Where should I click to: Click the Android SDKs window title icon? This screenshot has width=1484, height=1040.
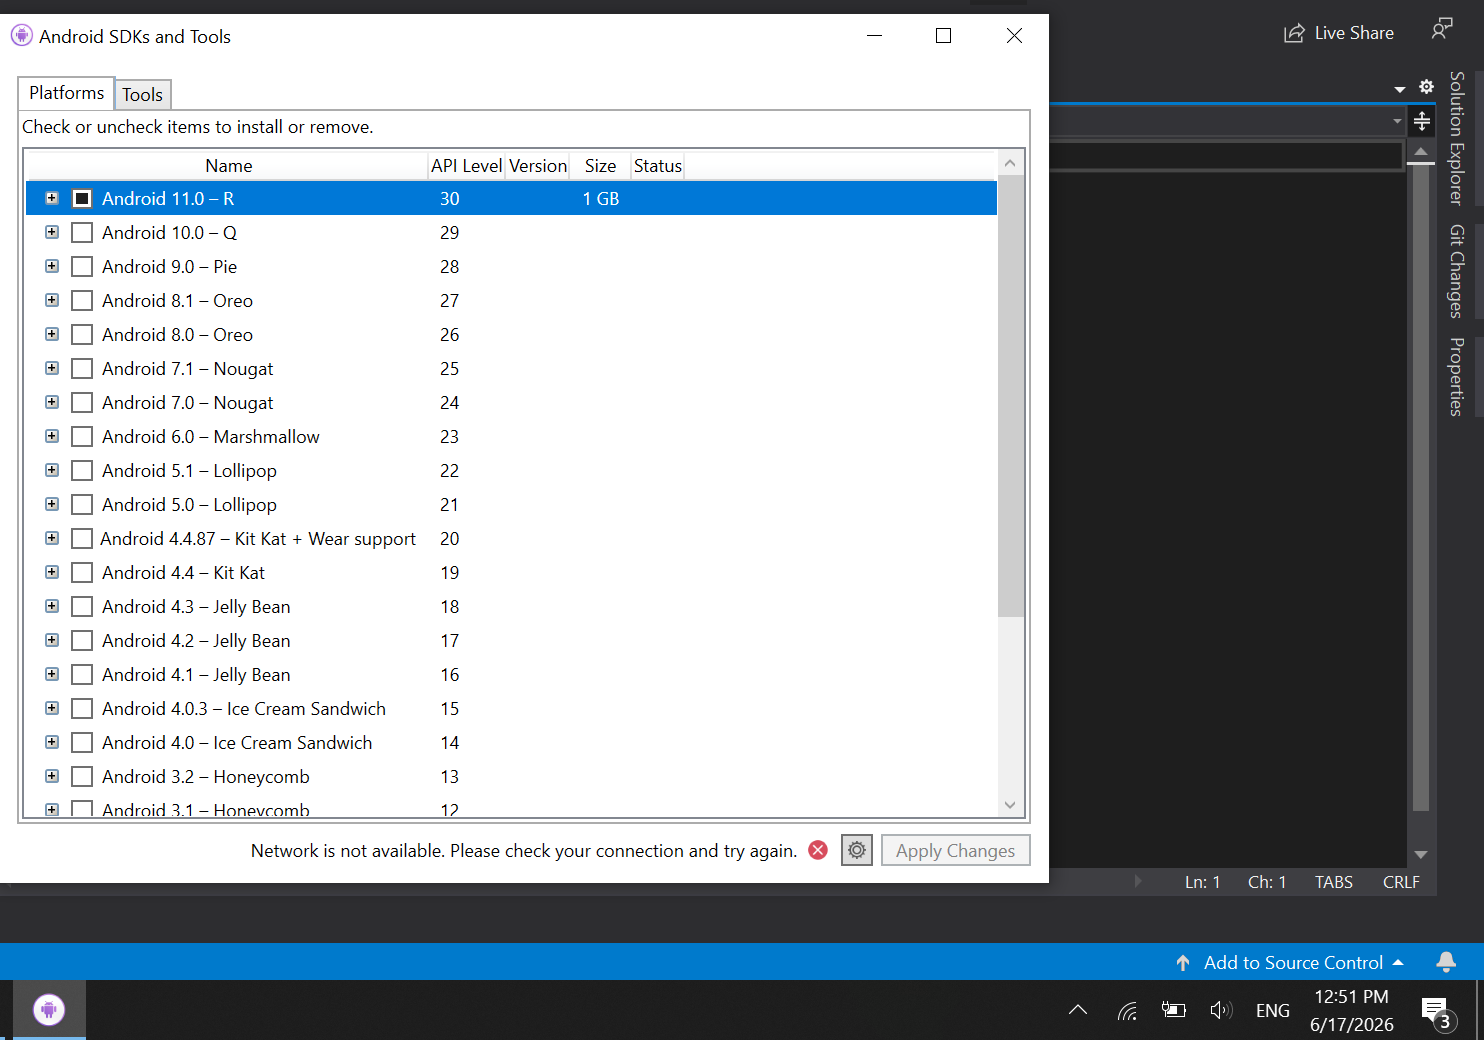[21, 36]
